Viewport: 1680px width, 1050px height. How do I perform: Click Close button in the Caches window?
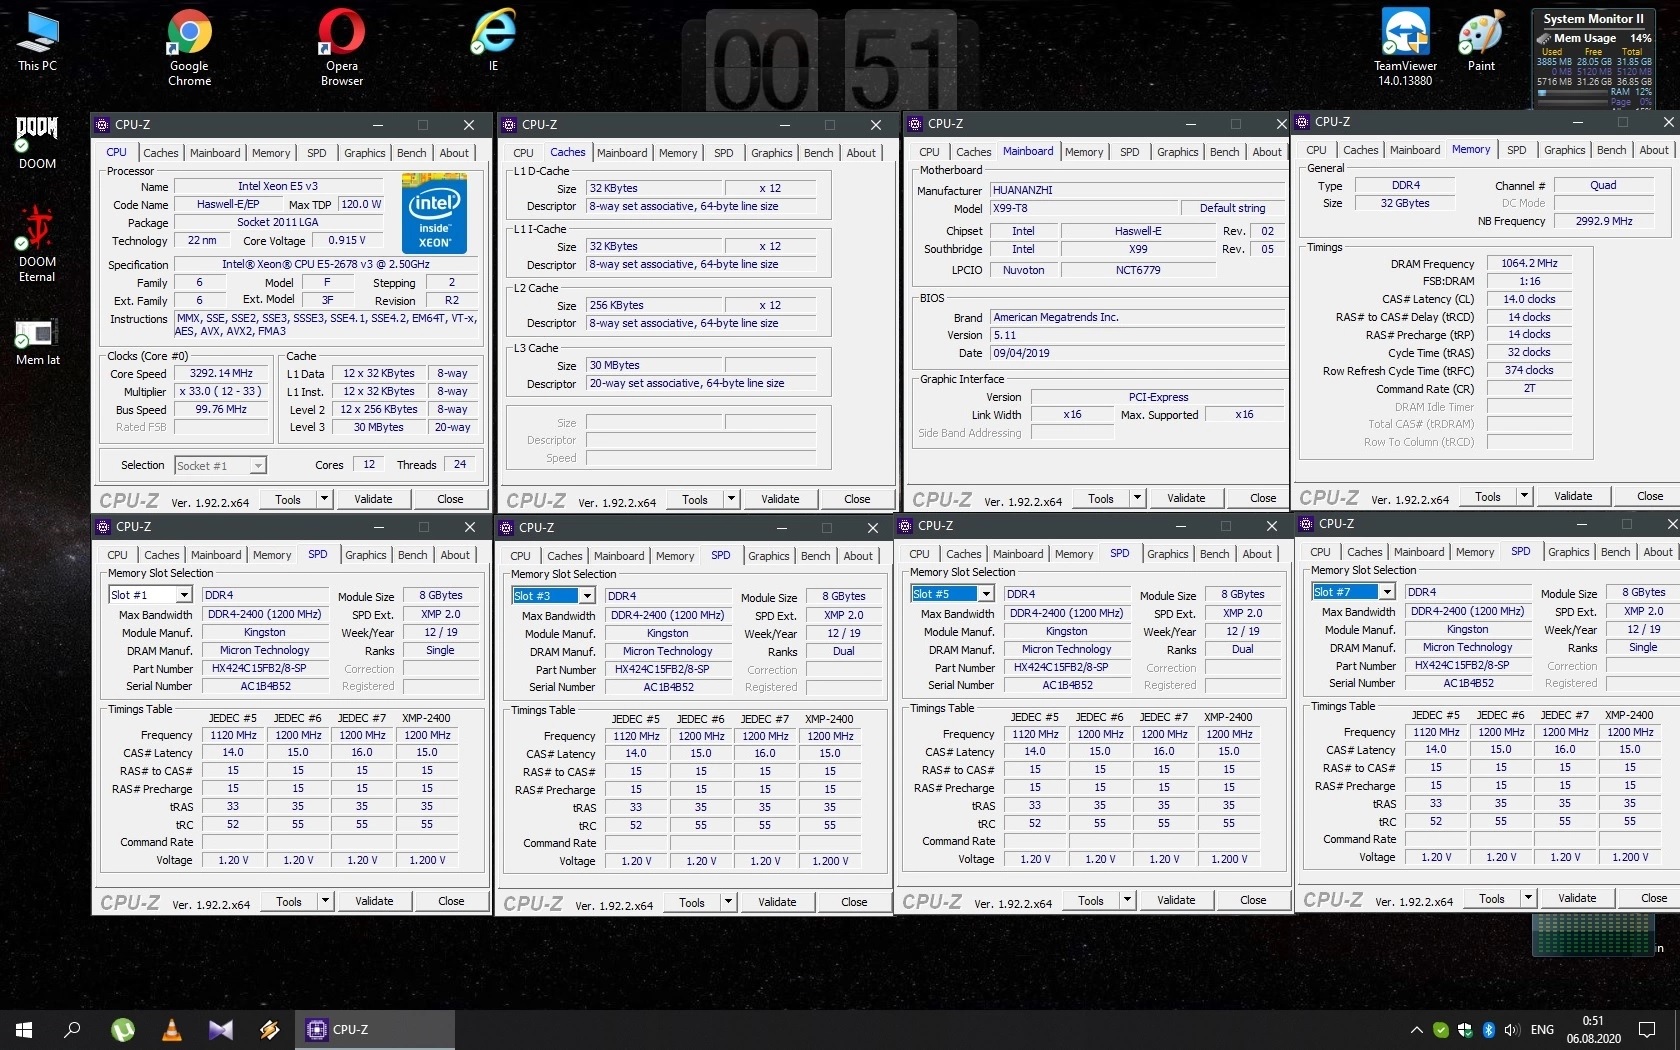click(x=857, y=499)
